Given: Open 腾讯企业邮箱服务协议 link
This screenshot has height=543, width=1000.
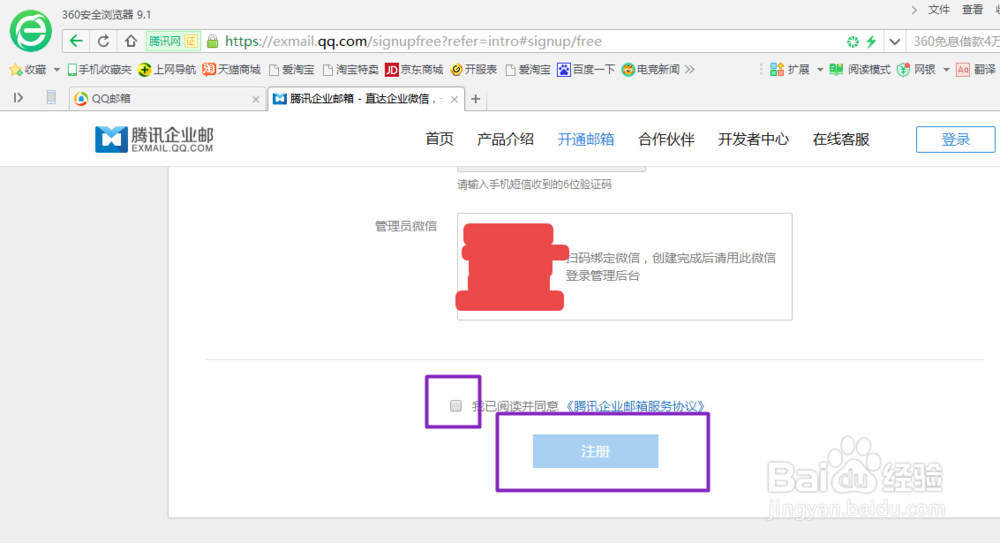Looking at the screenshot, I should (635, 406).
